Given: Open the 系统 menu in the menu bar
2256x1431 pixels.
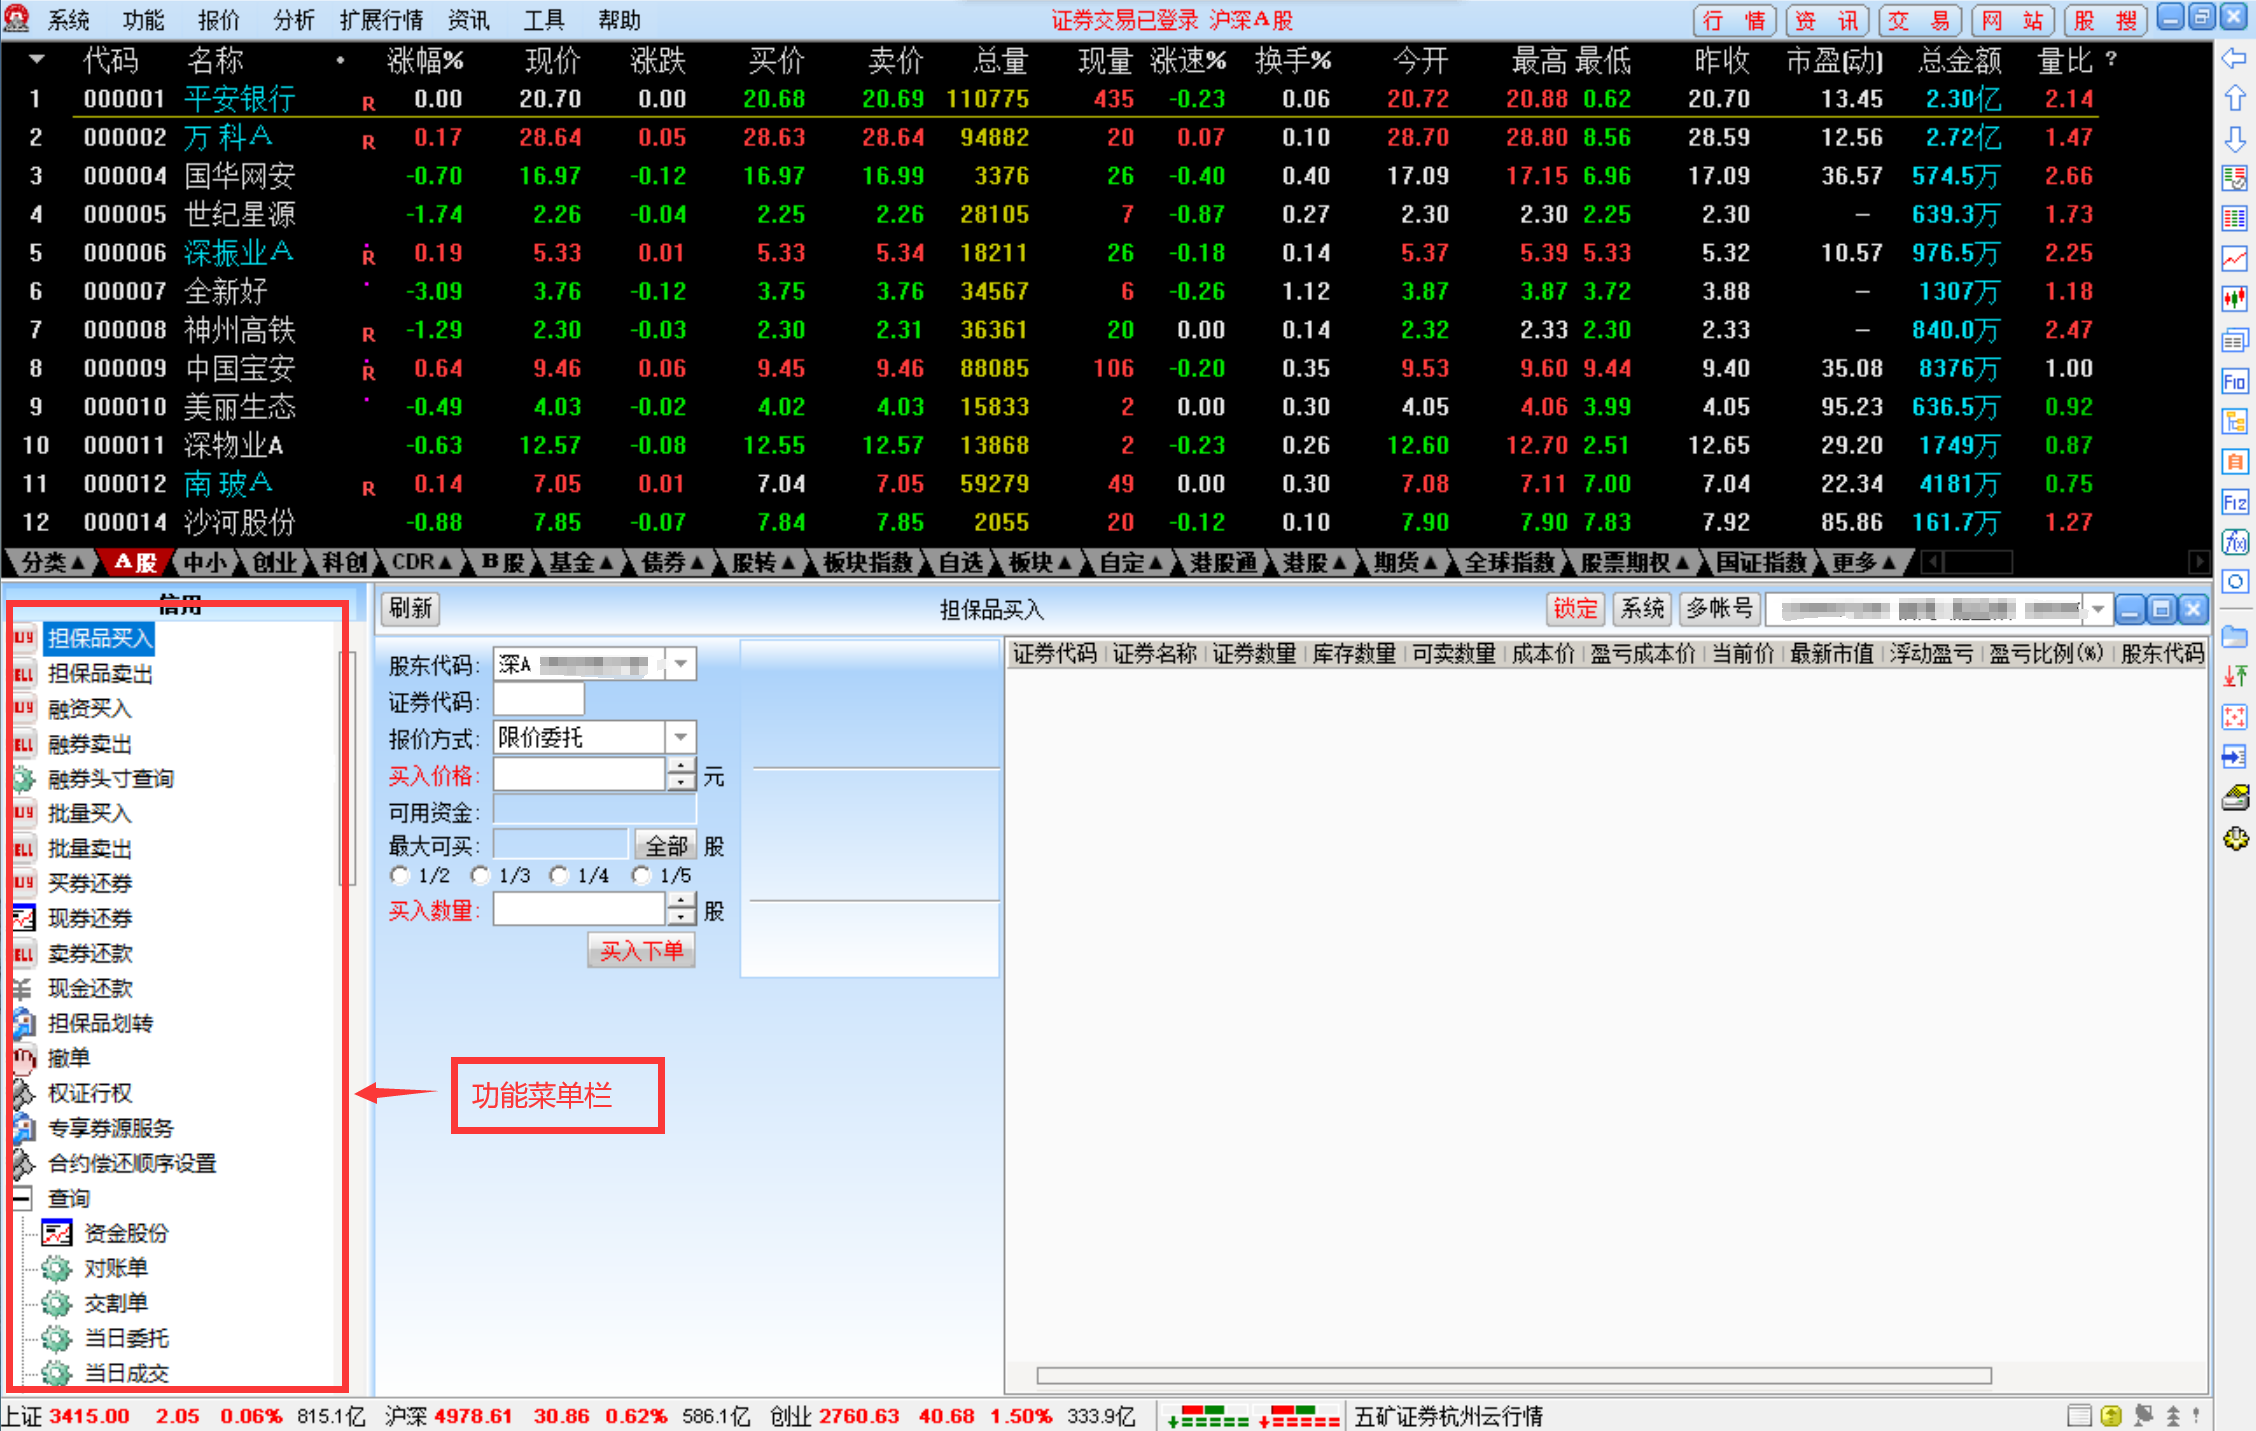Looking at the screenshot, I should click(x=69, y=20).
